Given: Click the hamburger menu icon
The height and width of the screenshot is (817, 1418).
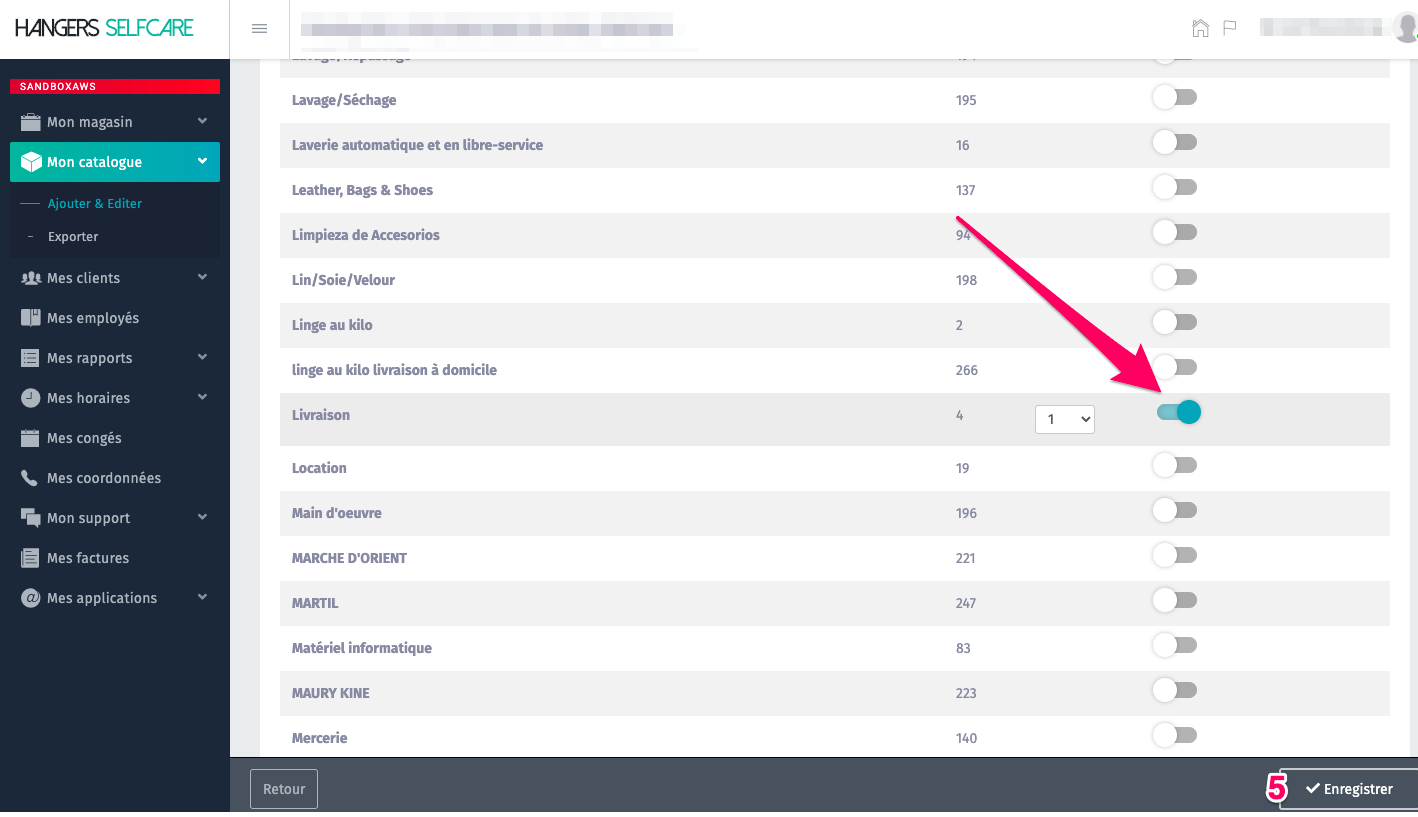Looking at the screenshot, I should [259, 29].
